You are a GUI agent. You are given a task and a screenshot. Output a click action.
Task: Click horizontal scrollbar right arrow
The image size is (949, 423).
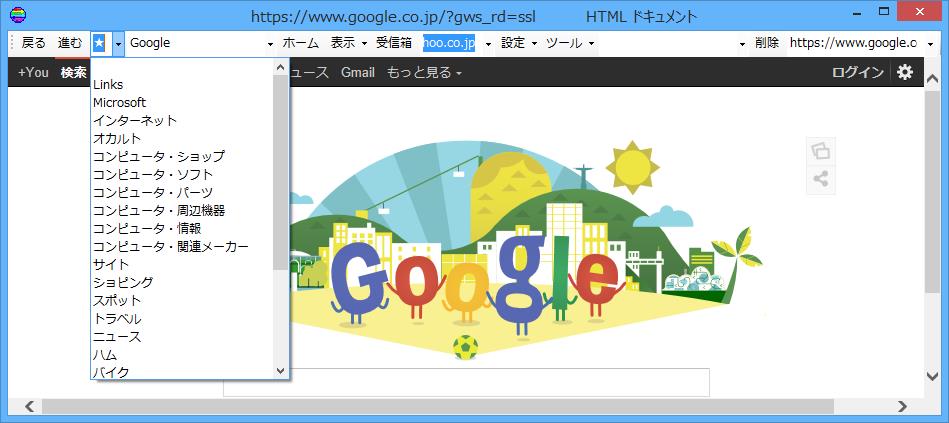[x=902, y=405]
